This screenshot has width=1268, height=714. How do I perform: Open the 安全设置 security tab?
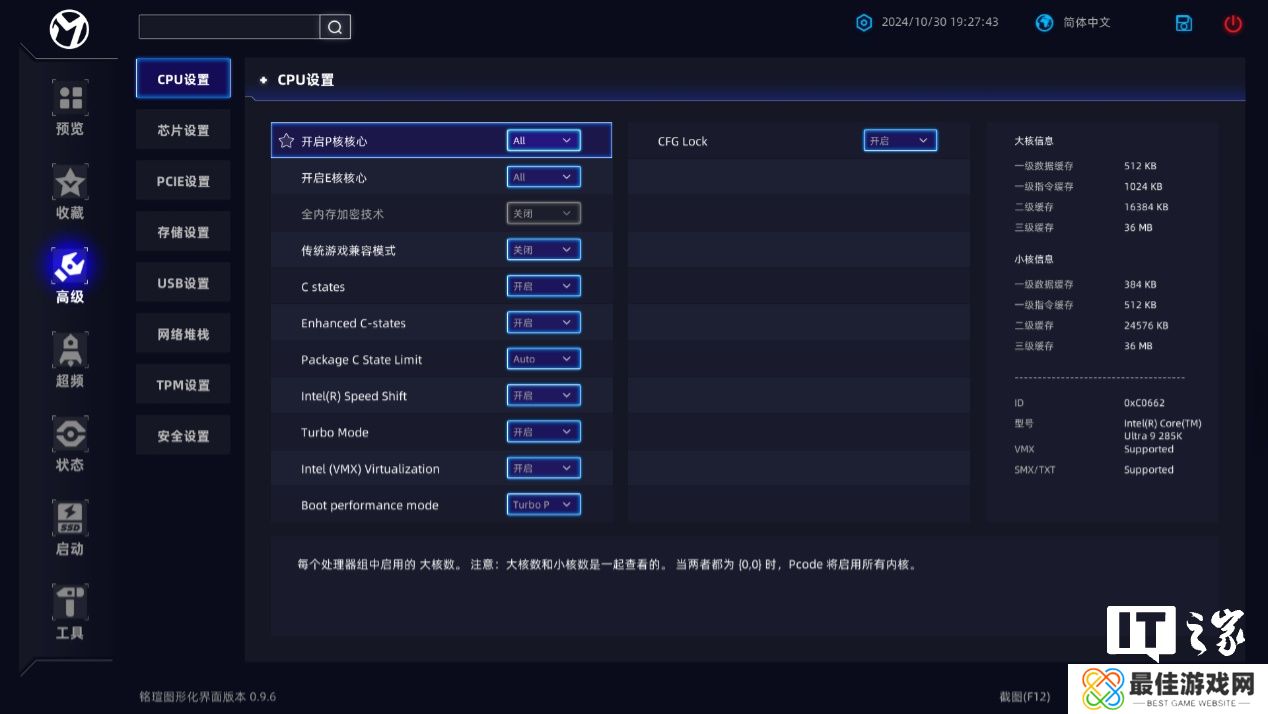183,436
